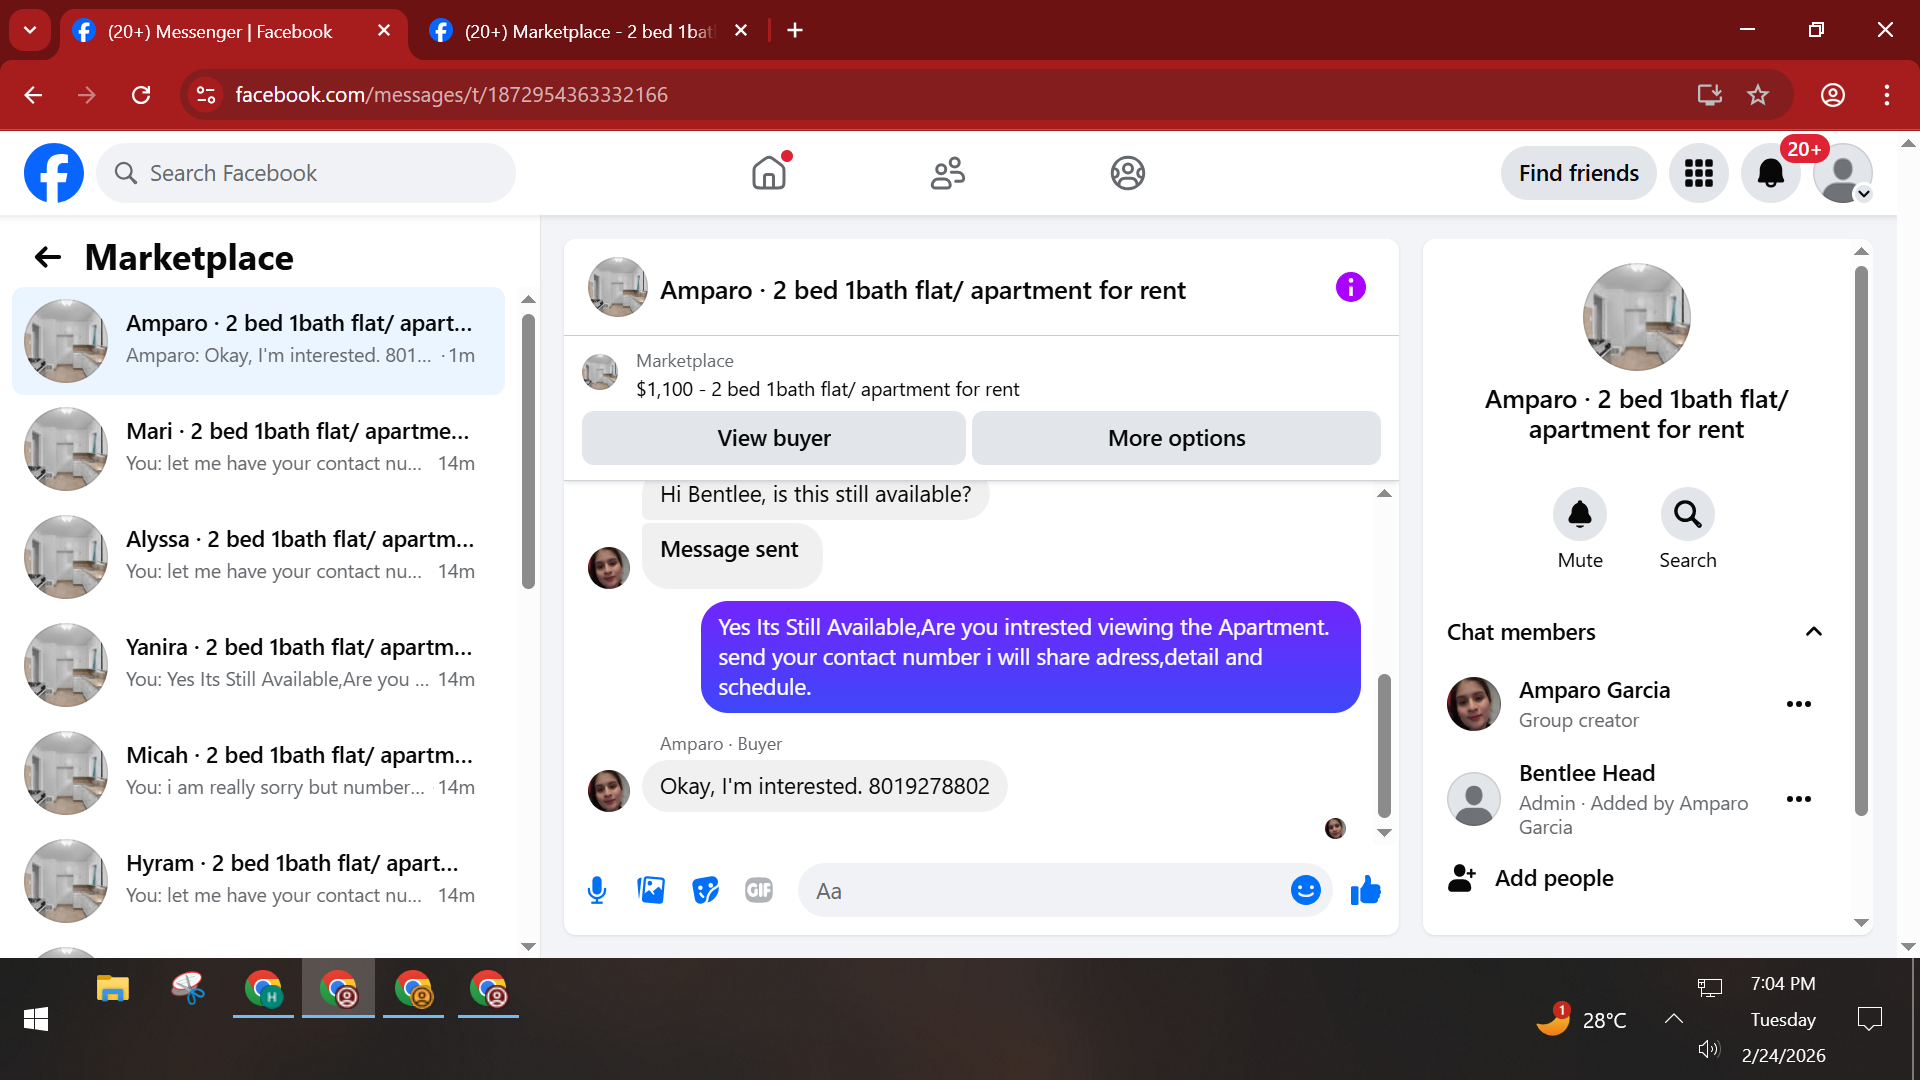This screenshot has width=1920, height=1080.
Task: Click the More options button
Action: click(1176, 438)
